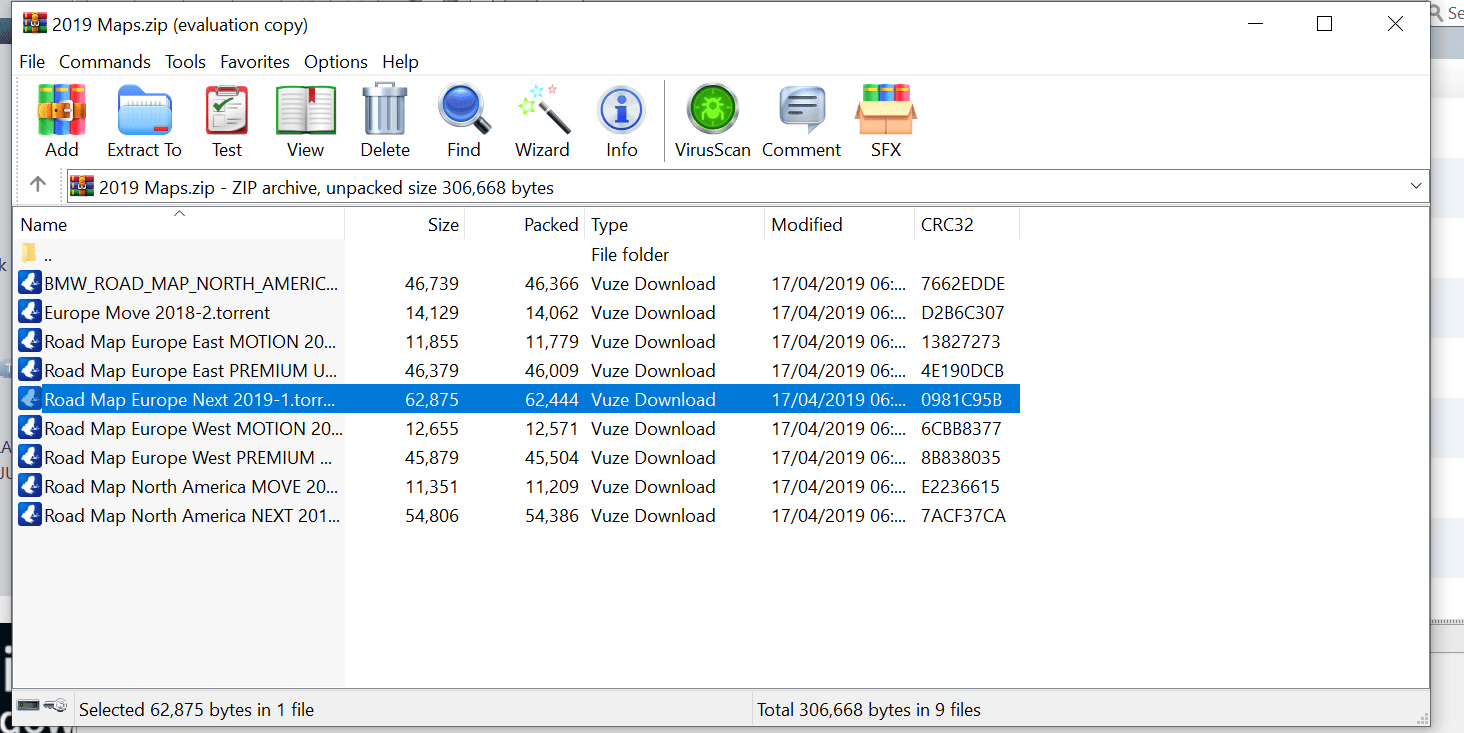Sort files by the Packed column header
The height and width of the screenshot is (733, 1464).
point(525,224)
